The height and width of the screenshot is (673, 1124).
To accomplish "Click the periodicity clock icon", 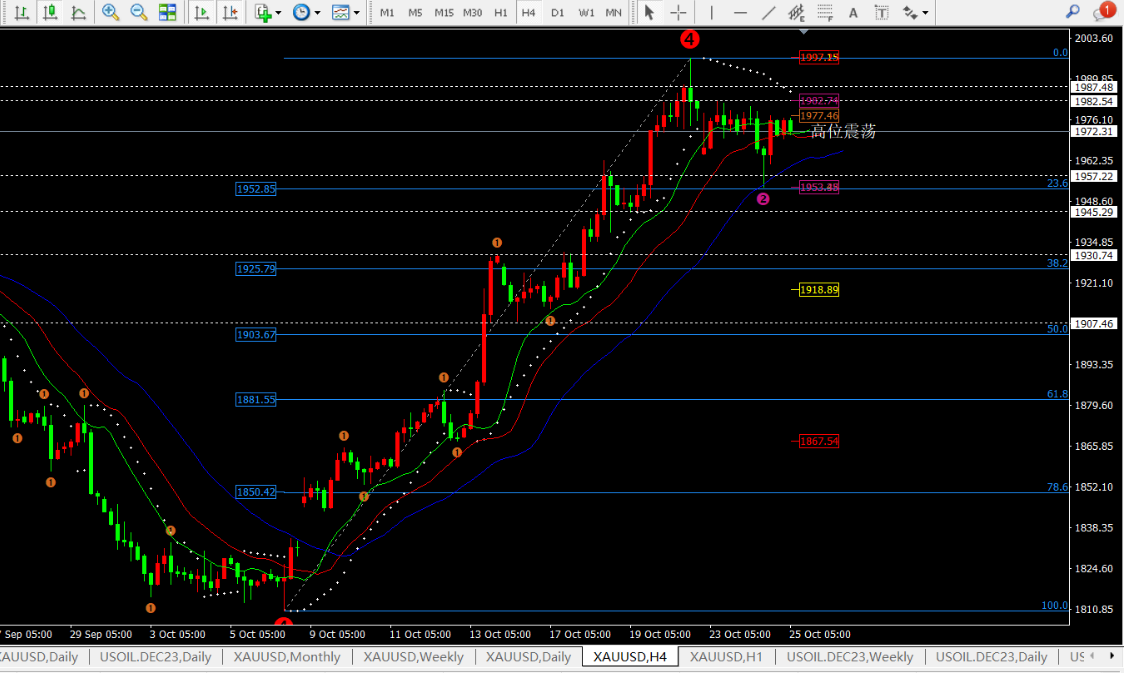I will pos(302,12).
